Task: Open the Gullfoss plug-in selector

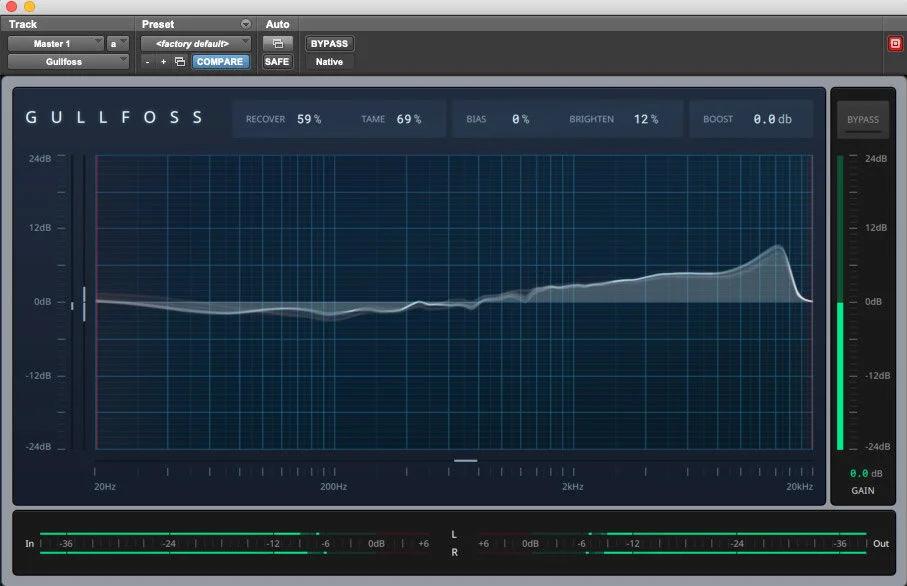Action: pyautogui.click(x=68, y=61)
